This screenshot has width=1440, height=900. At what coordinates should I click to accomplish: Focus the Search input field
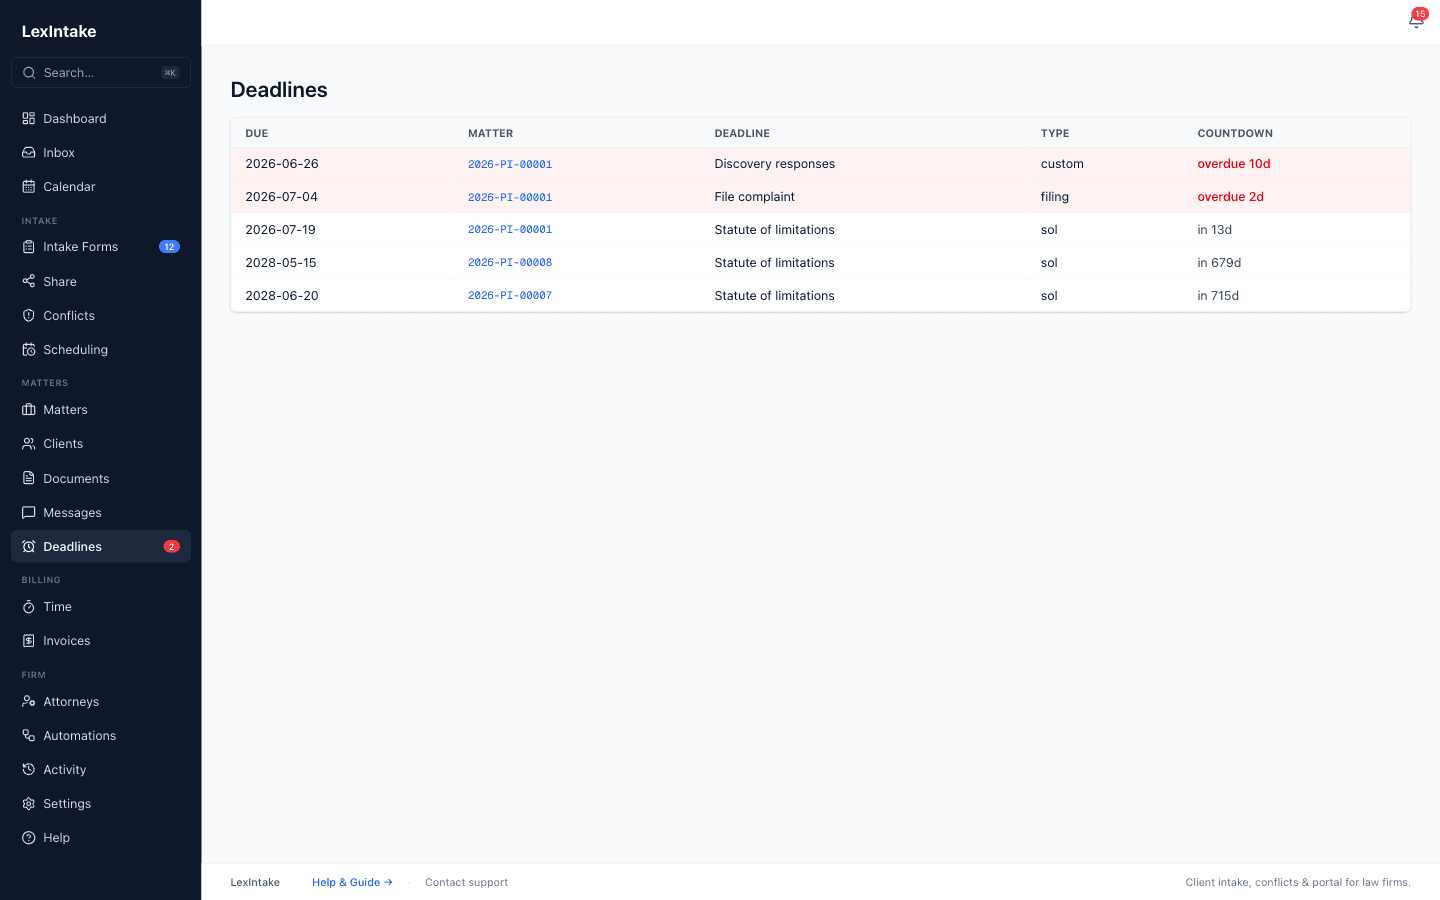coord(101,72)
